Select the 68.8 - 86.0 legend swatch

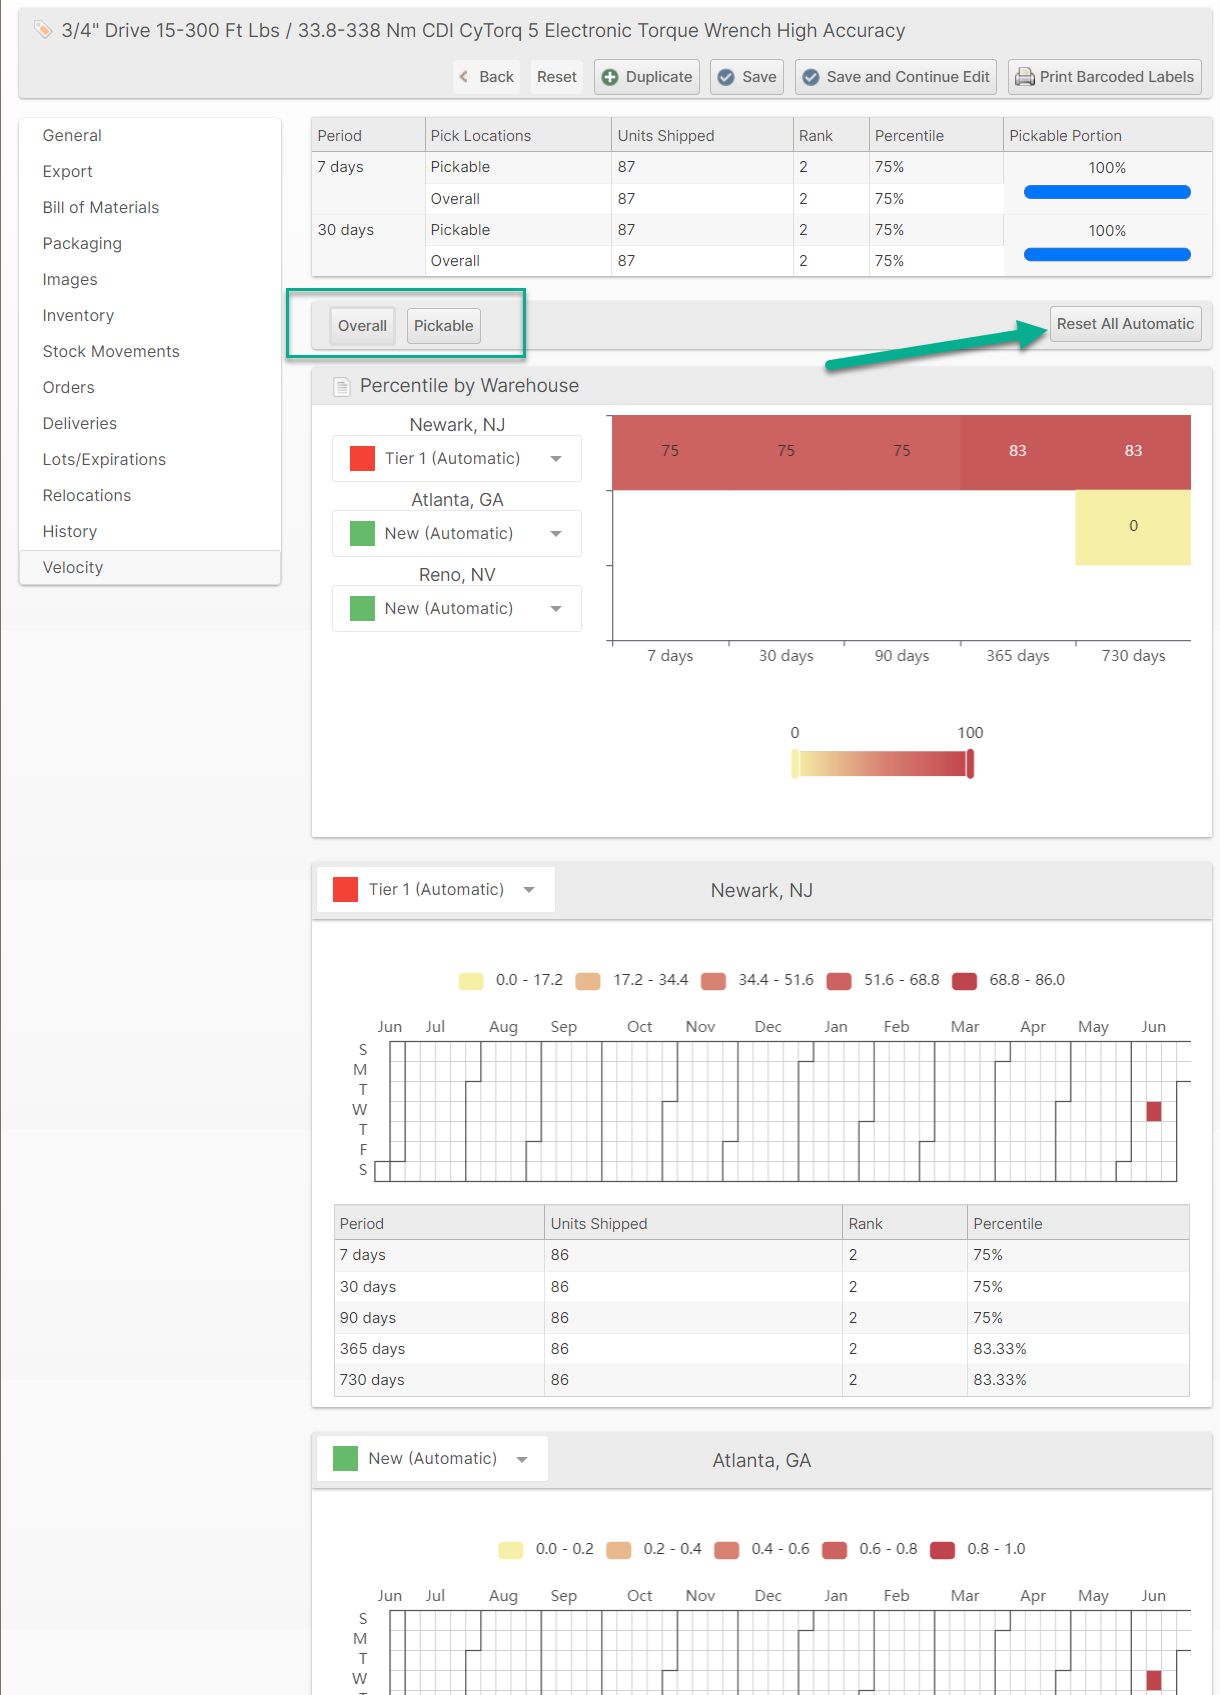click(964, 981)
